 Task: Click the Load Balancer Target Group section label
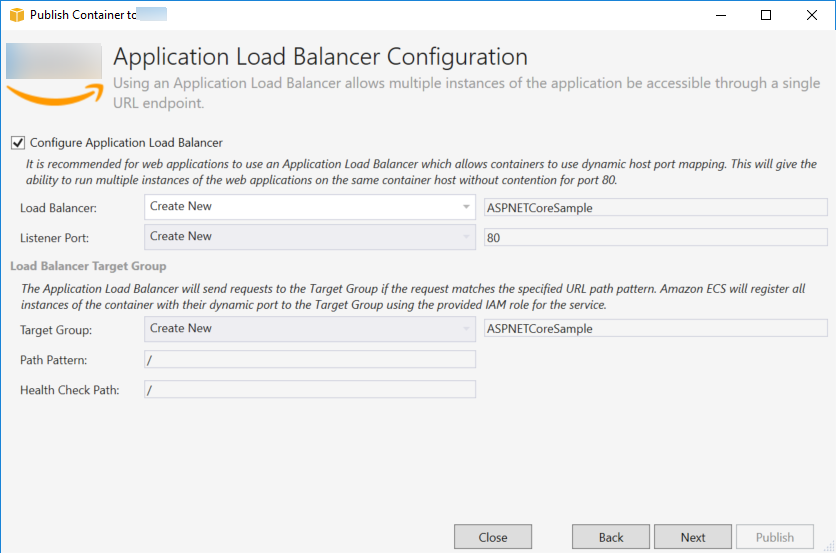click(x=88, y=266)
